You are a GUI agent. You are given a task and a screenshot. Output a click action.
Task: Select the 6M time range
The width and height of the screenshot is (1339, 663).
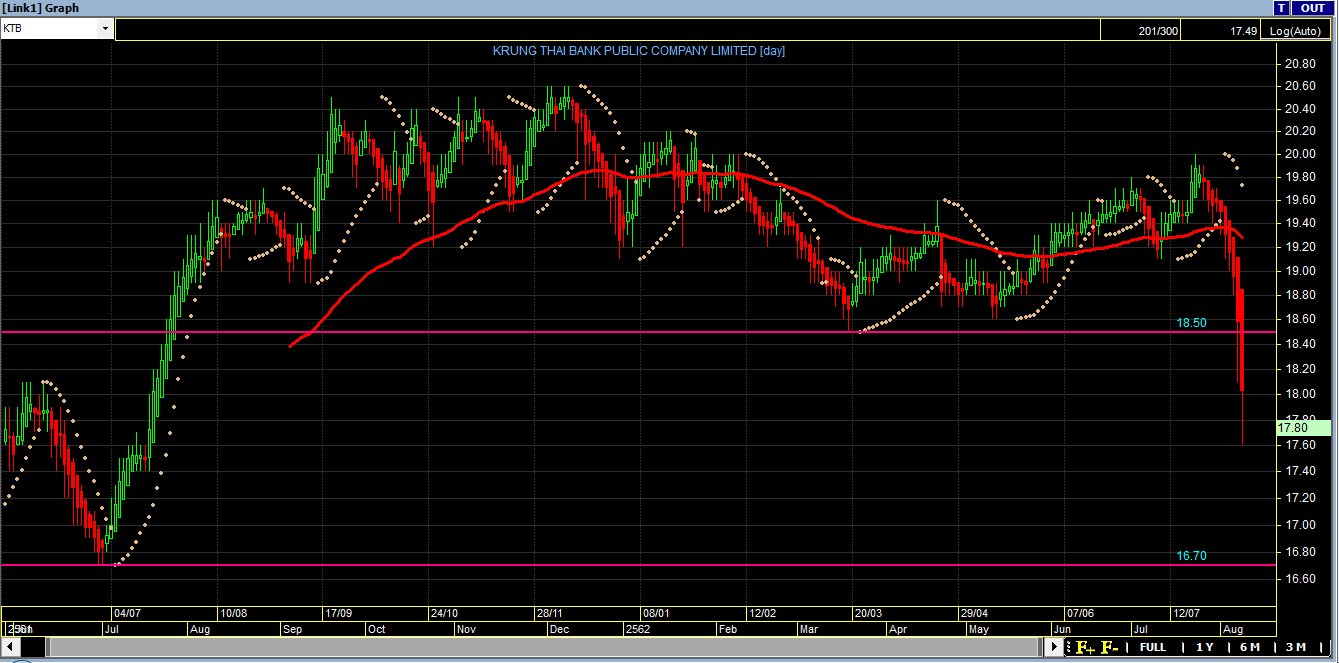(x=1250, y=647)
